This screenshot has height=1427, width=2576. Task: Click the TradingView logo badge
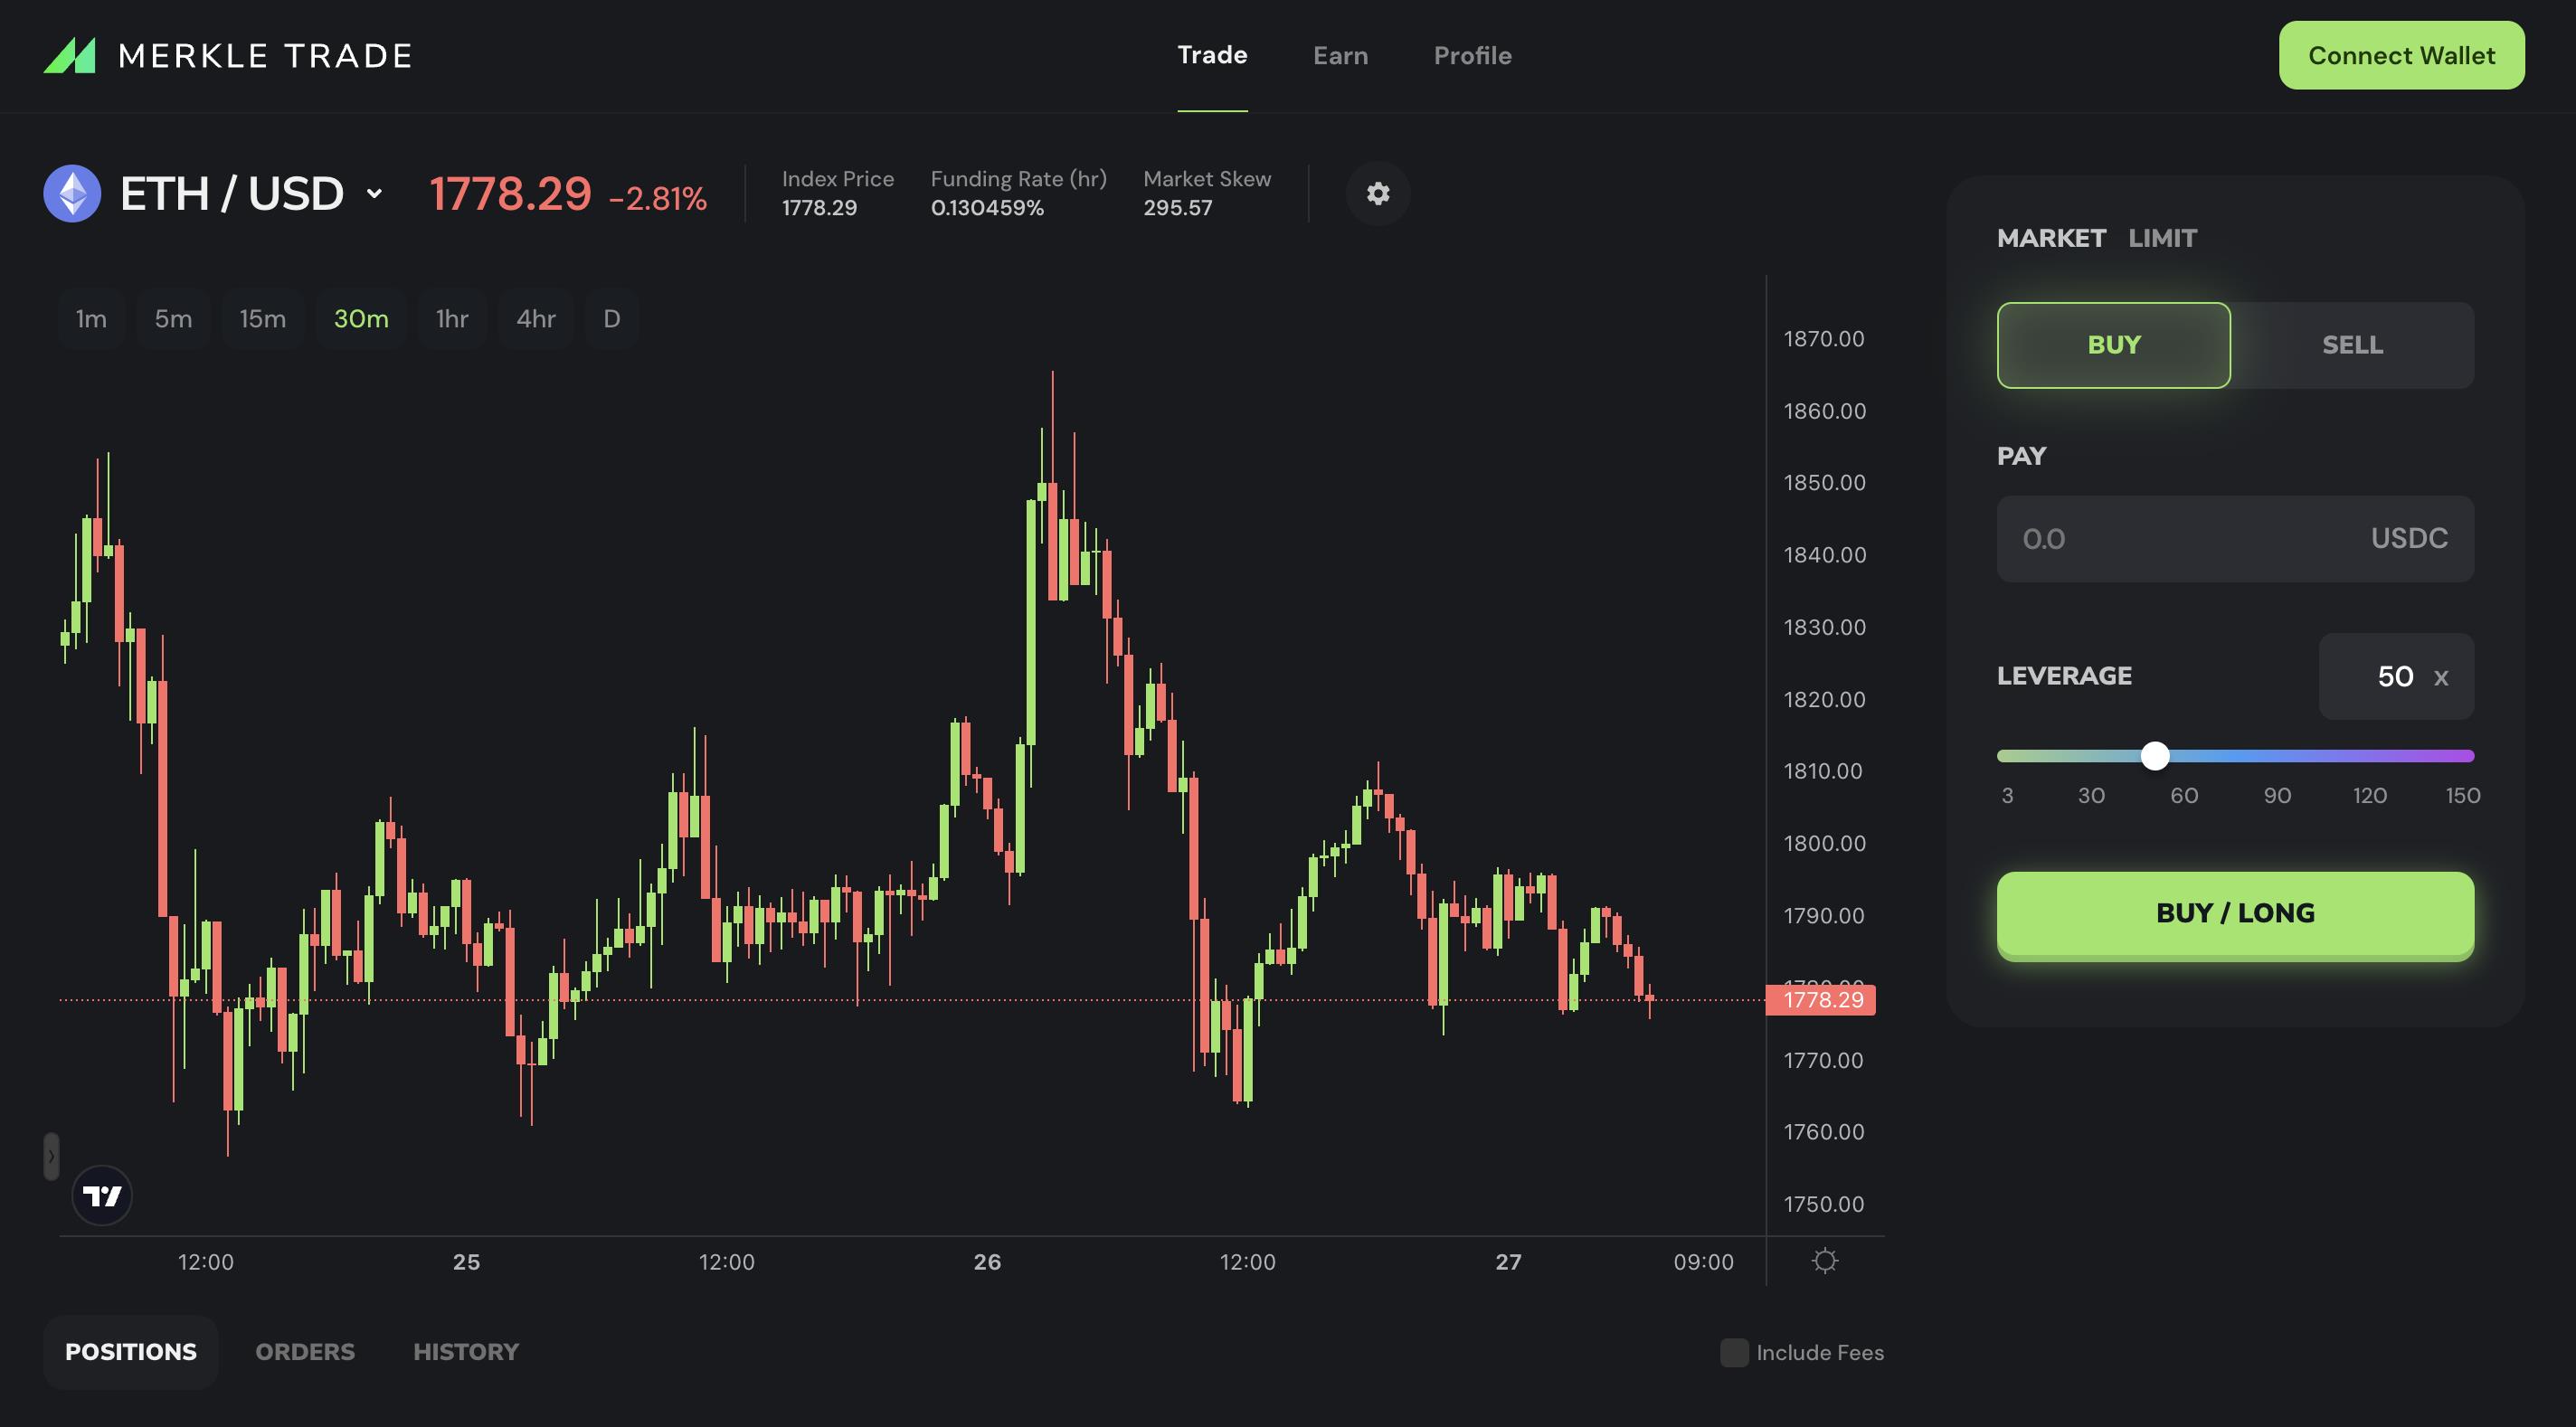pyautogui.click(x=102, y=1195)
